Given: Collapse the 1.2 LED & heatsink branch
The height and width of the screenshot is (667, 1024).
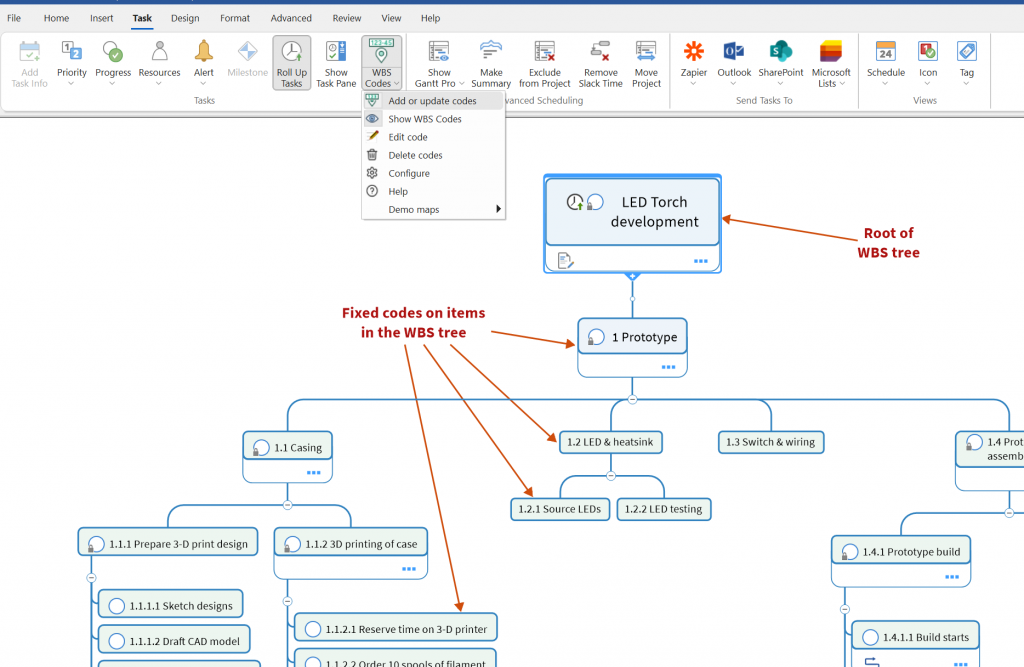Looking at the screenshot, I should [611, 476].
